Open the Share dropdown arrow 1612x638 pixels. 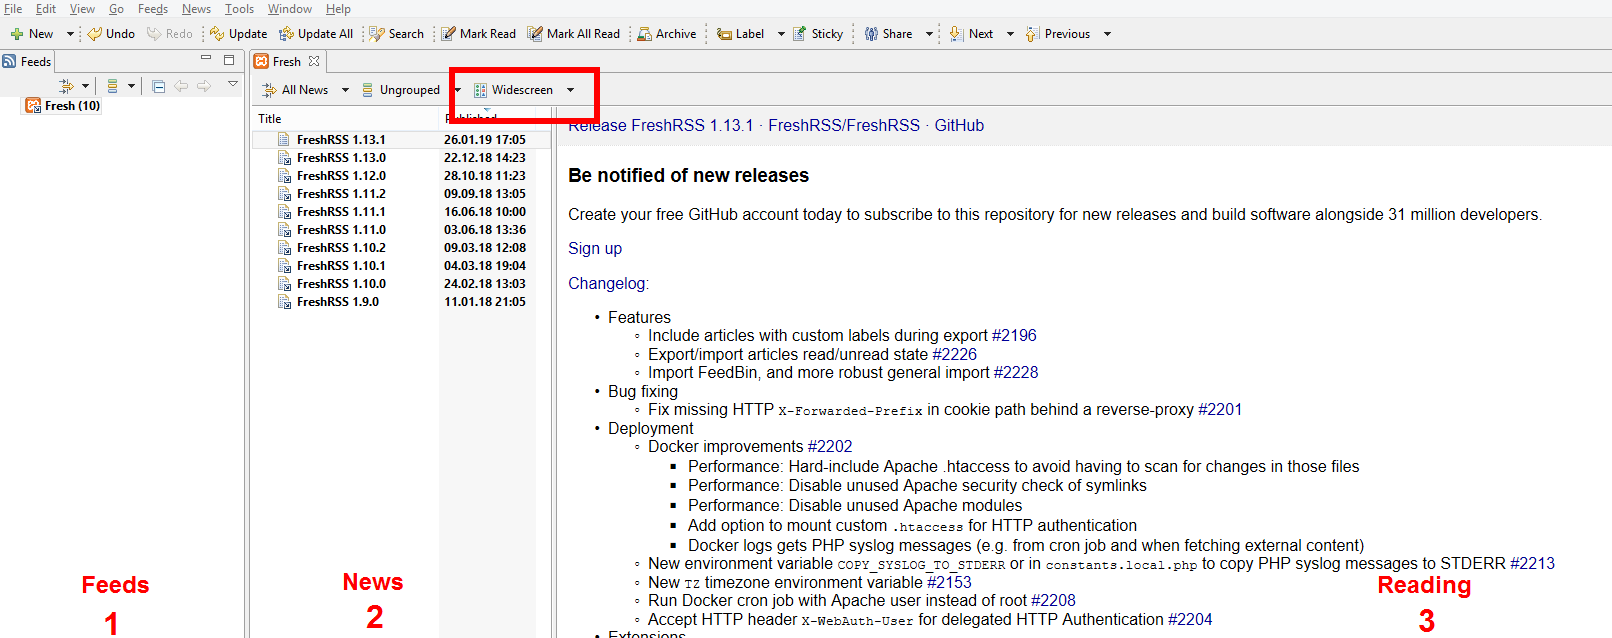point(929,34)
